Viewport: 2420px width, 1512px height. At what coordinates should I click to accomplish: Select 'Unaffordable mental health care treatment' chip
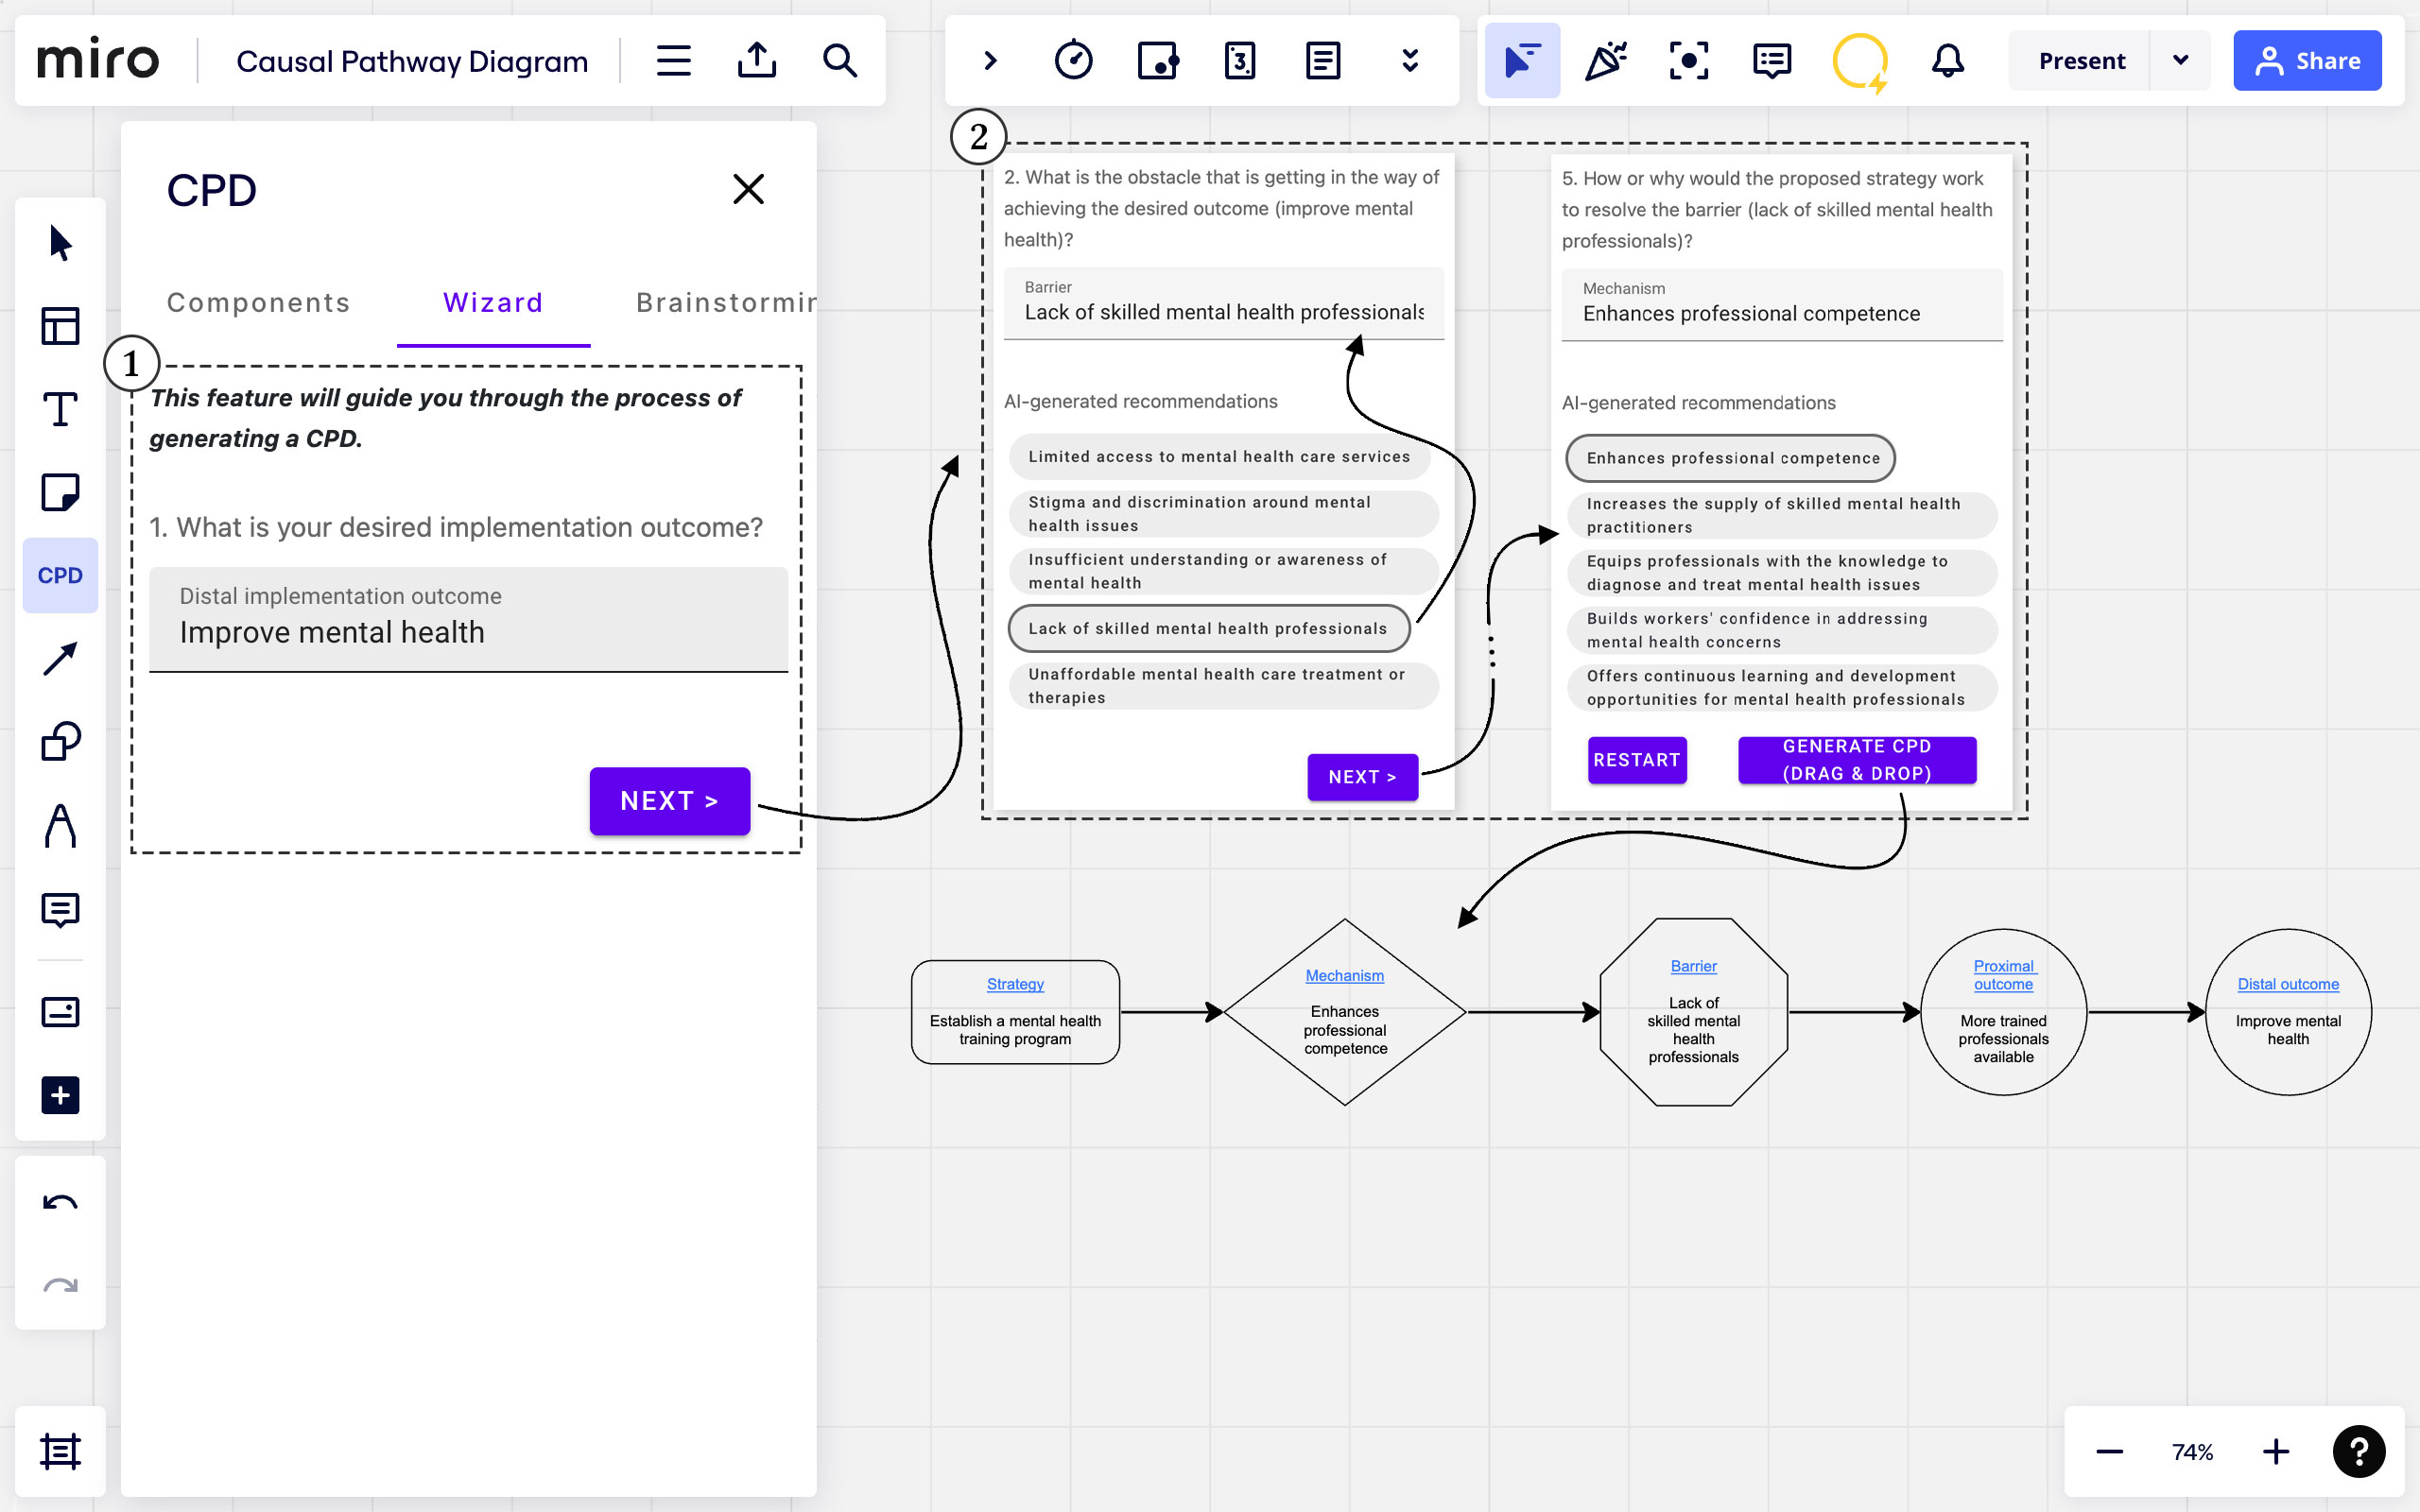[1224, 686]
